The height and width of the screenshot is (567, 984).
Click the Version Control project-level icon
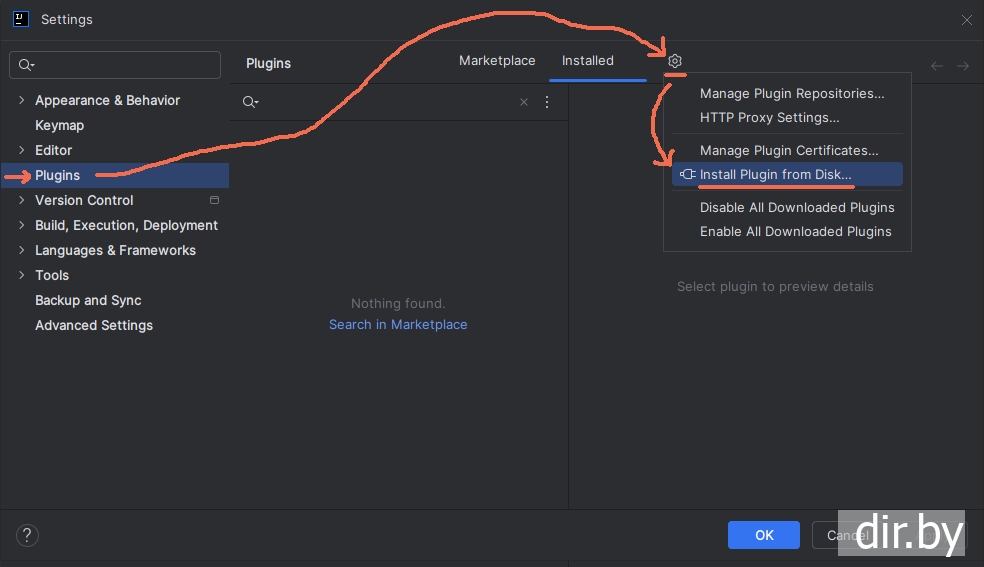coord(214,200)
